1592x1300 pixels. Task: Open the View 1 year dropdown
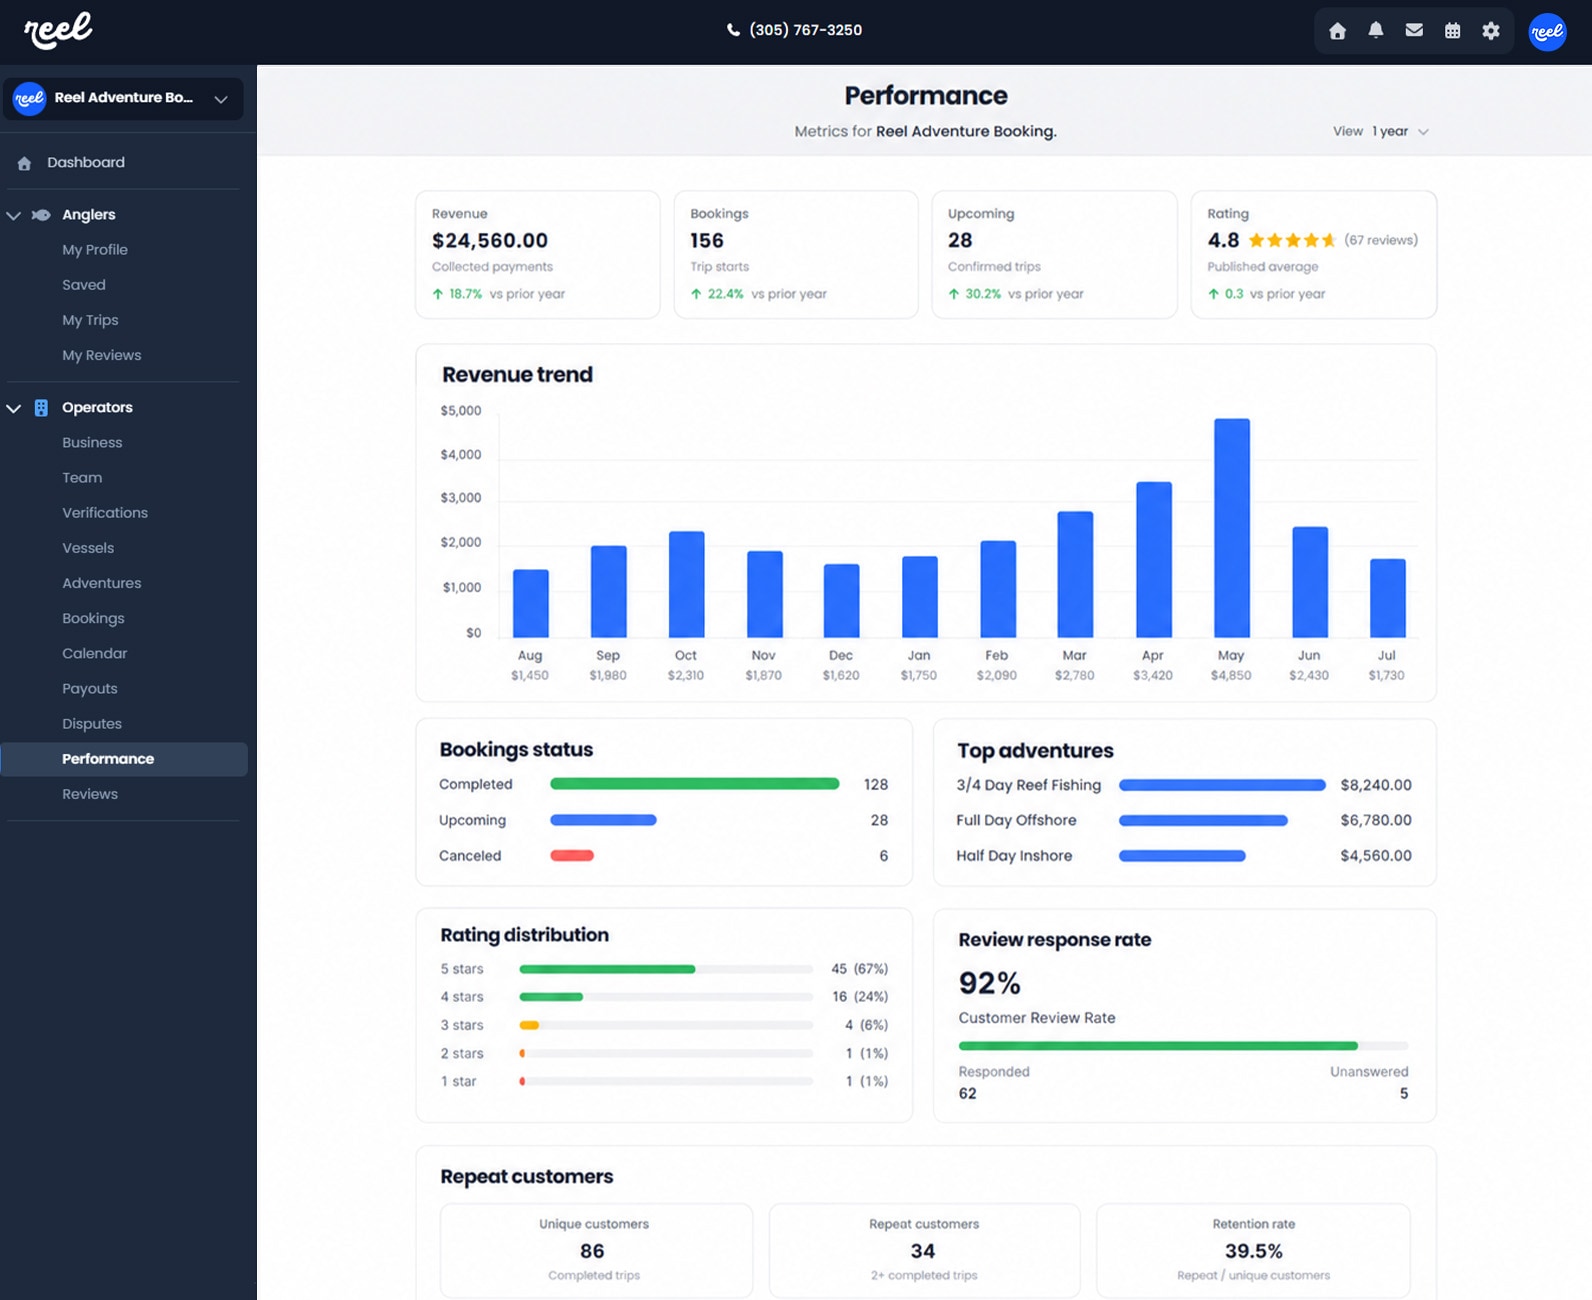[1381, 131]
